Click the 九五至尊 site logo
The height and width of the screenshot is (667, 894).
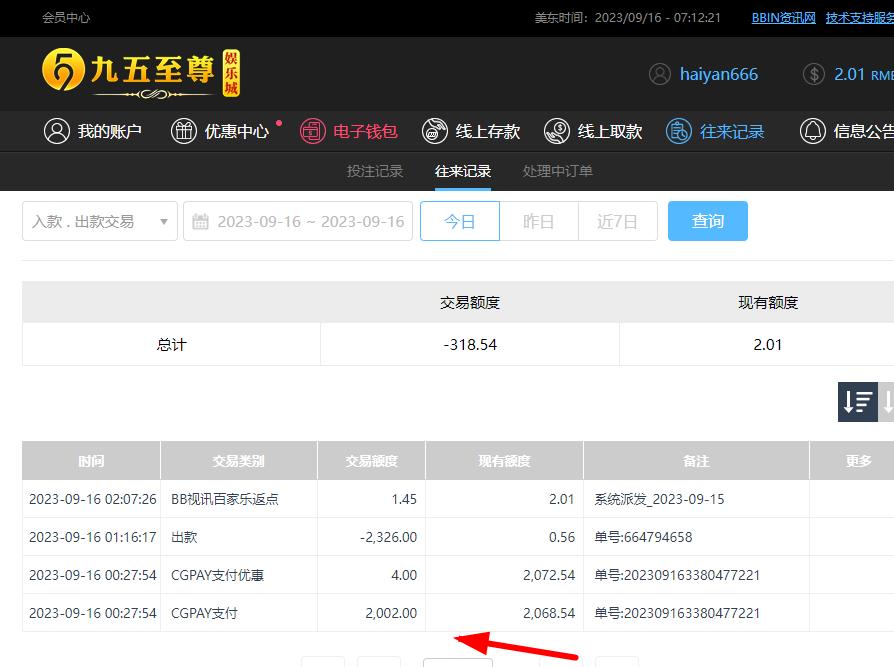[x=141, y=74]
